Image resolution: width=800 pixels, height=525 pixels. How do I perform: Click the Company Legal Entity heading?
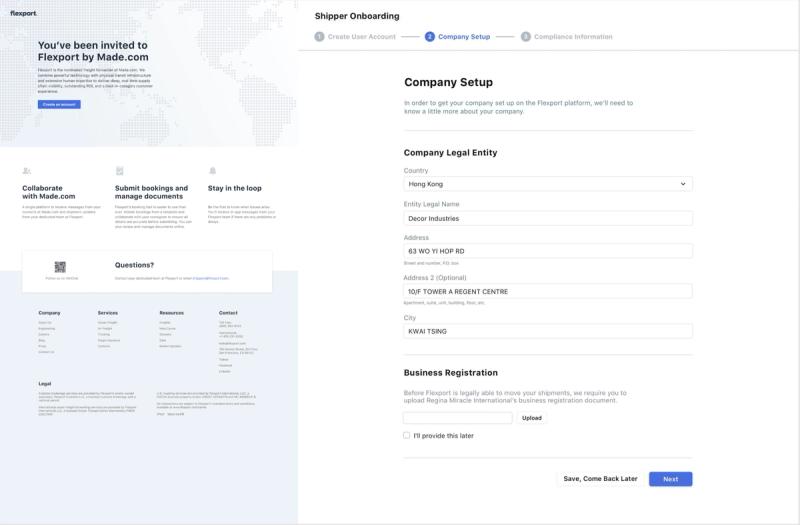(x=451, y=153)
